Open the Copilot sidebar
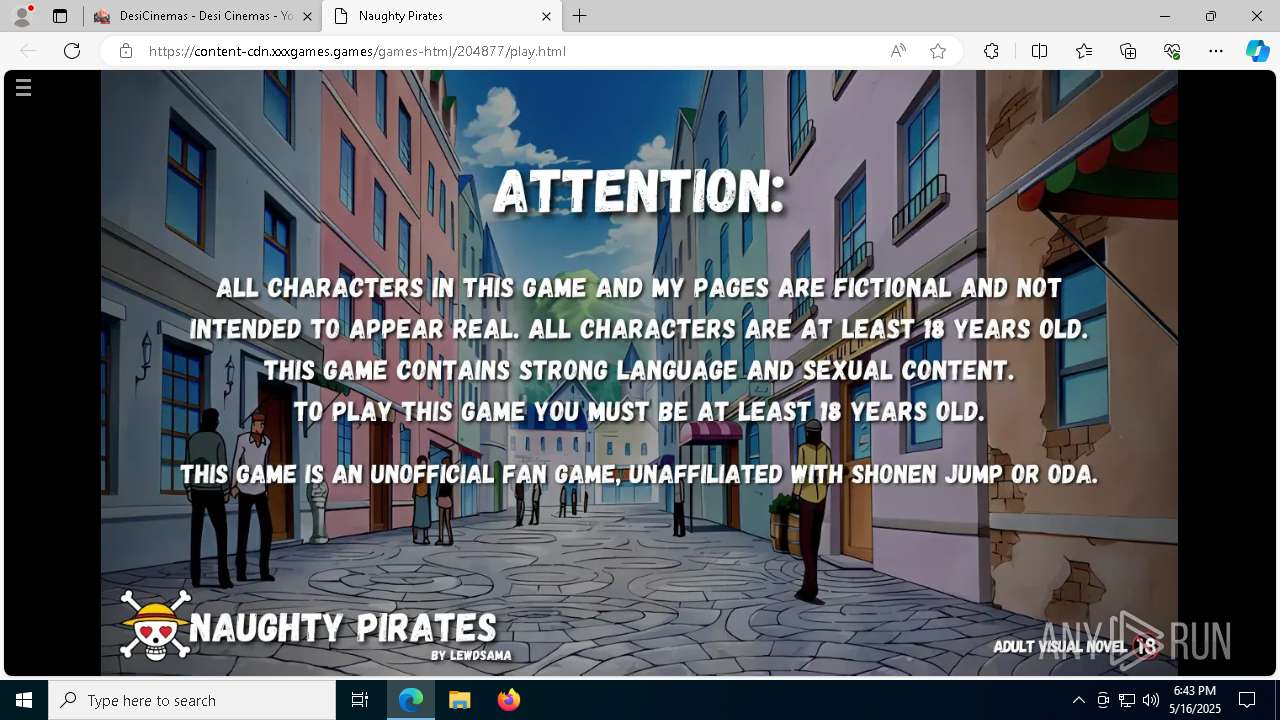1280x720 pixels. click(x=1257, y=51)
